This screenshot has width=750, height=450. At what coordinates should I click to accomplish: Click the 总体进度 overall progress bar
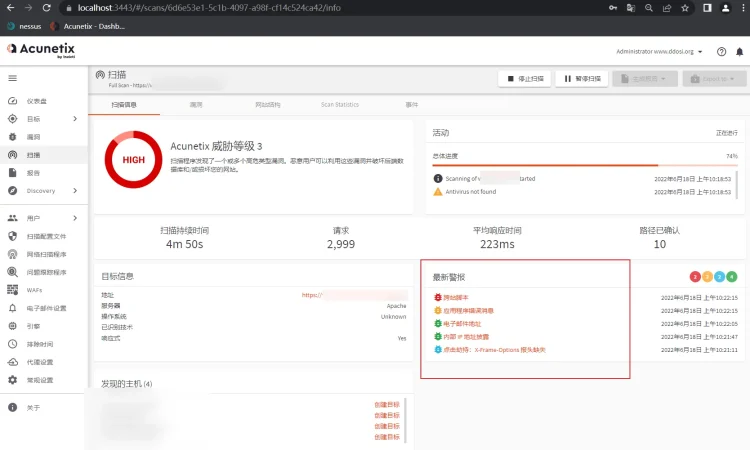tap(585, 165)
